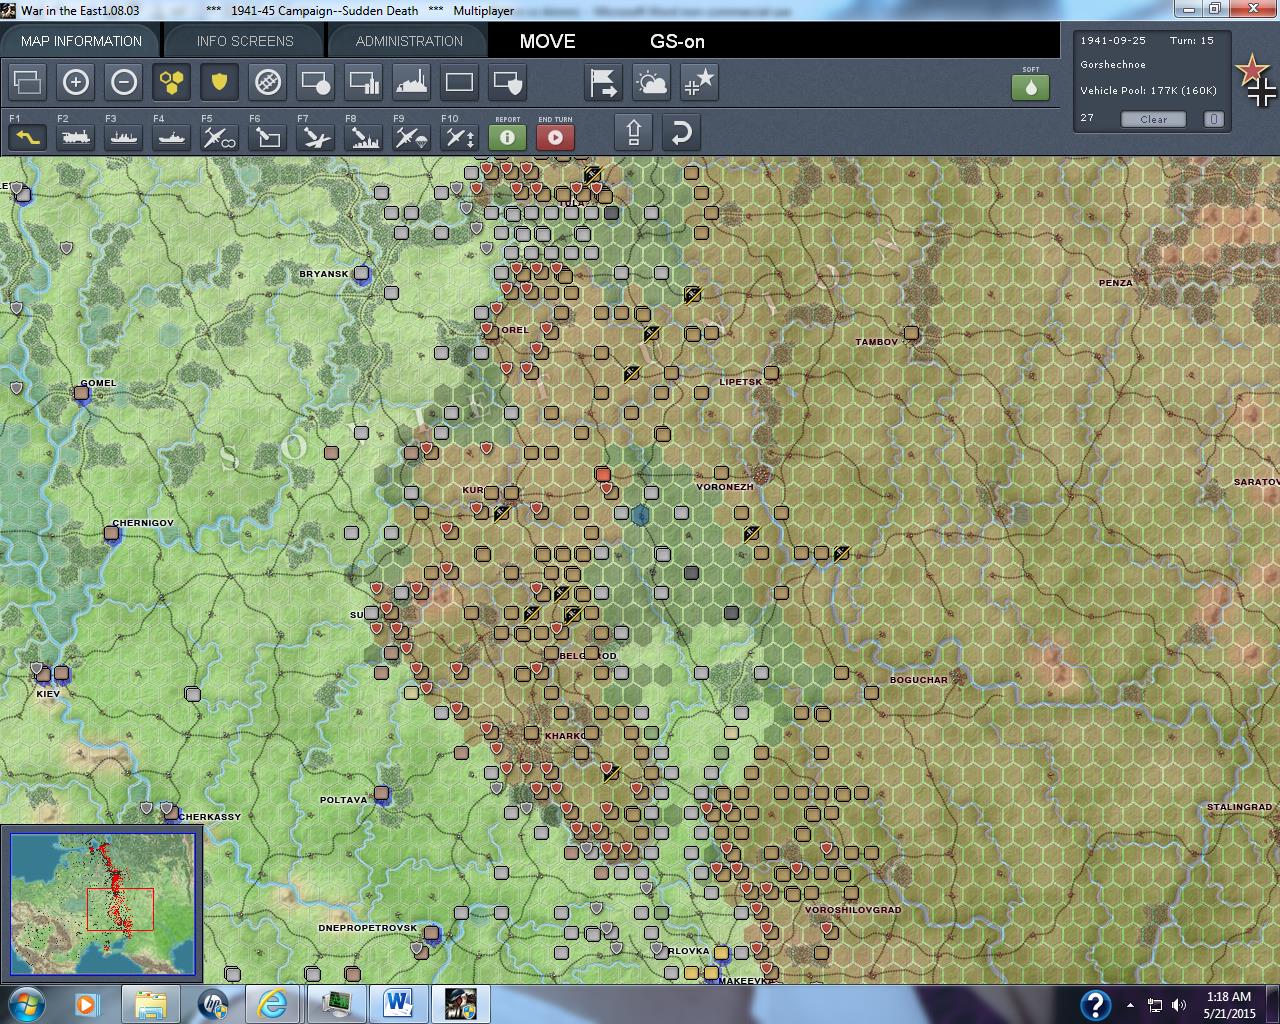Toggle the SOFT ground attack setting
This screenshot has height=1024, width=1280.
1031,88
